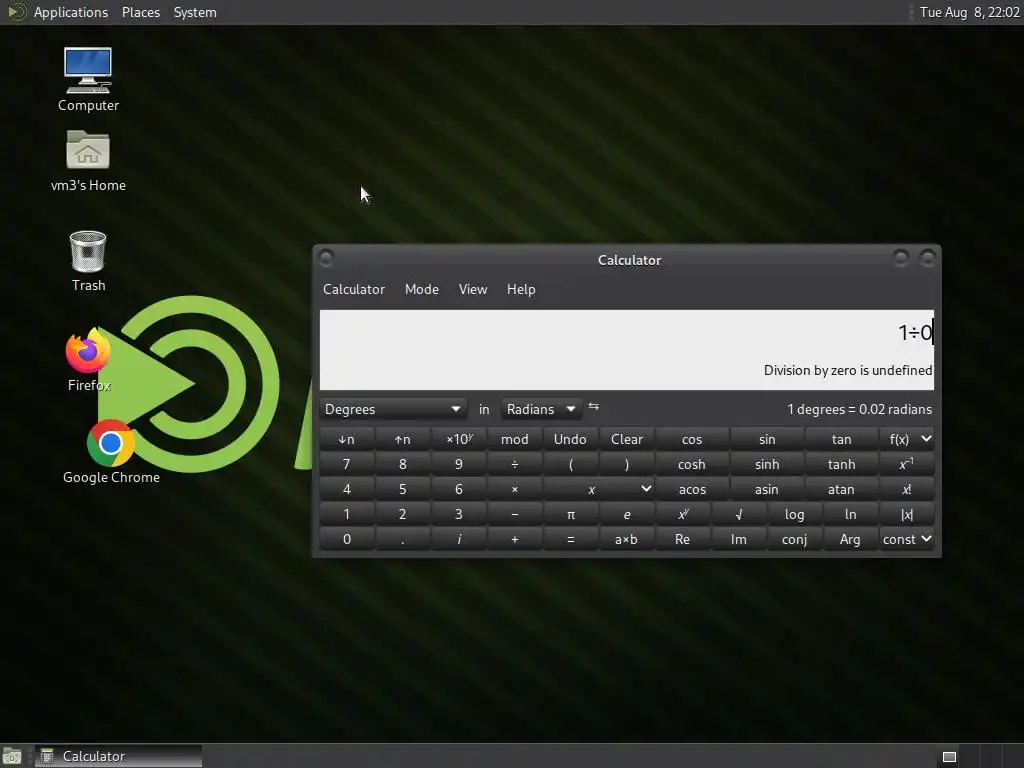Viewport: 1024px width, 768px height.
Task: Click the close parenthesis key
Action: 627,464
